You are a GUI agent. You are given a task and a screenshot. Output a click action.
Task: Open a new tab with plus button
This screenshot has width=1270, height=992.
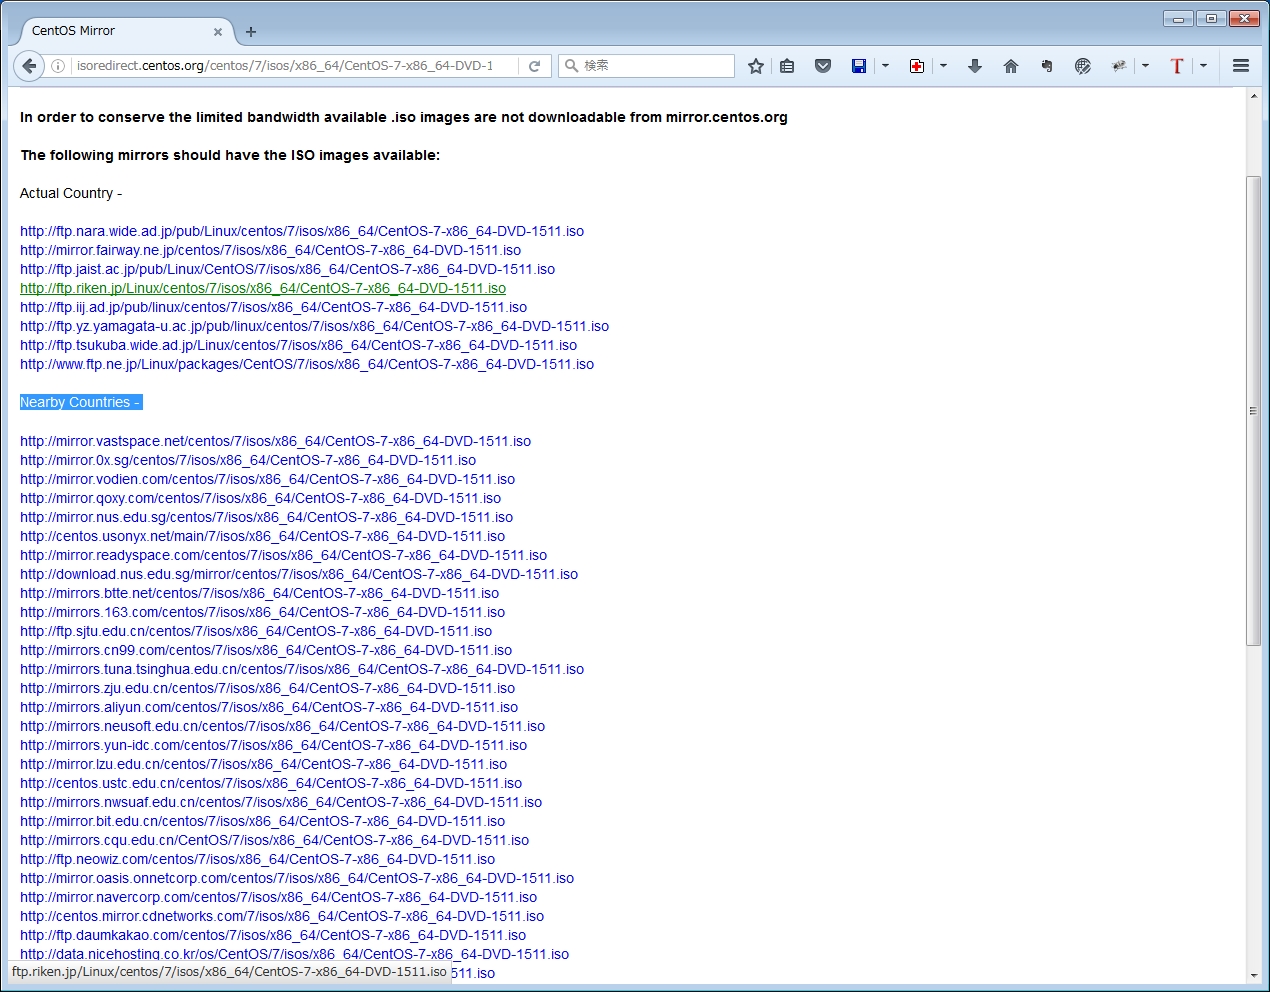point(251,32)
